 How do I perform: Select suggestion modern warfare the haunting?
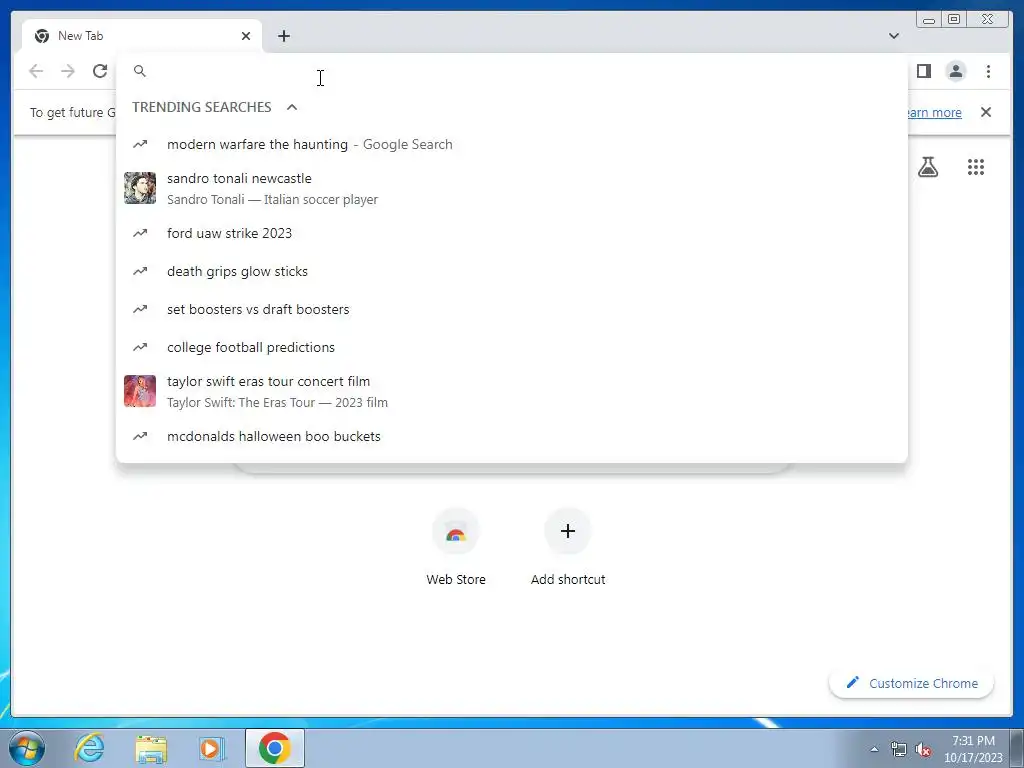(511, 144)
